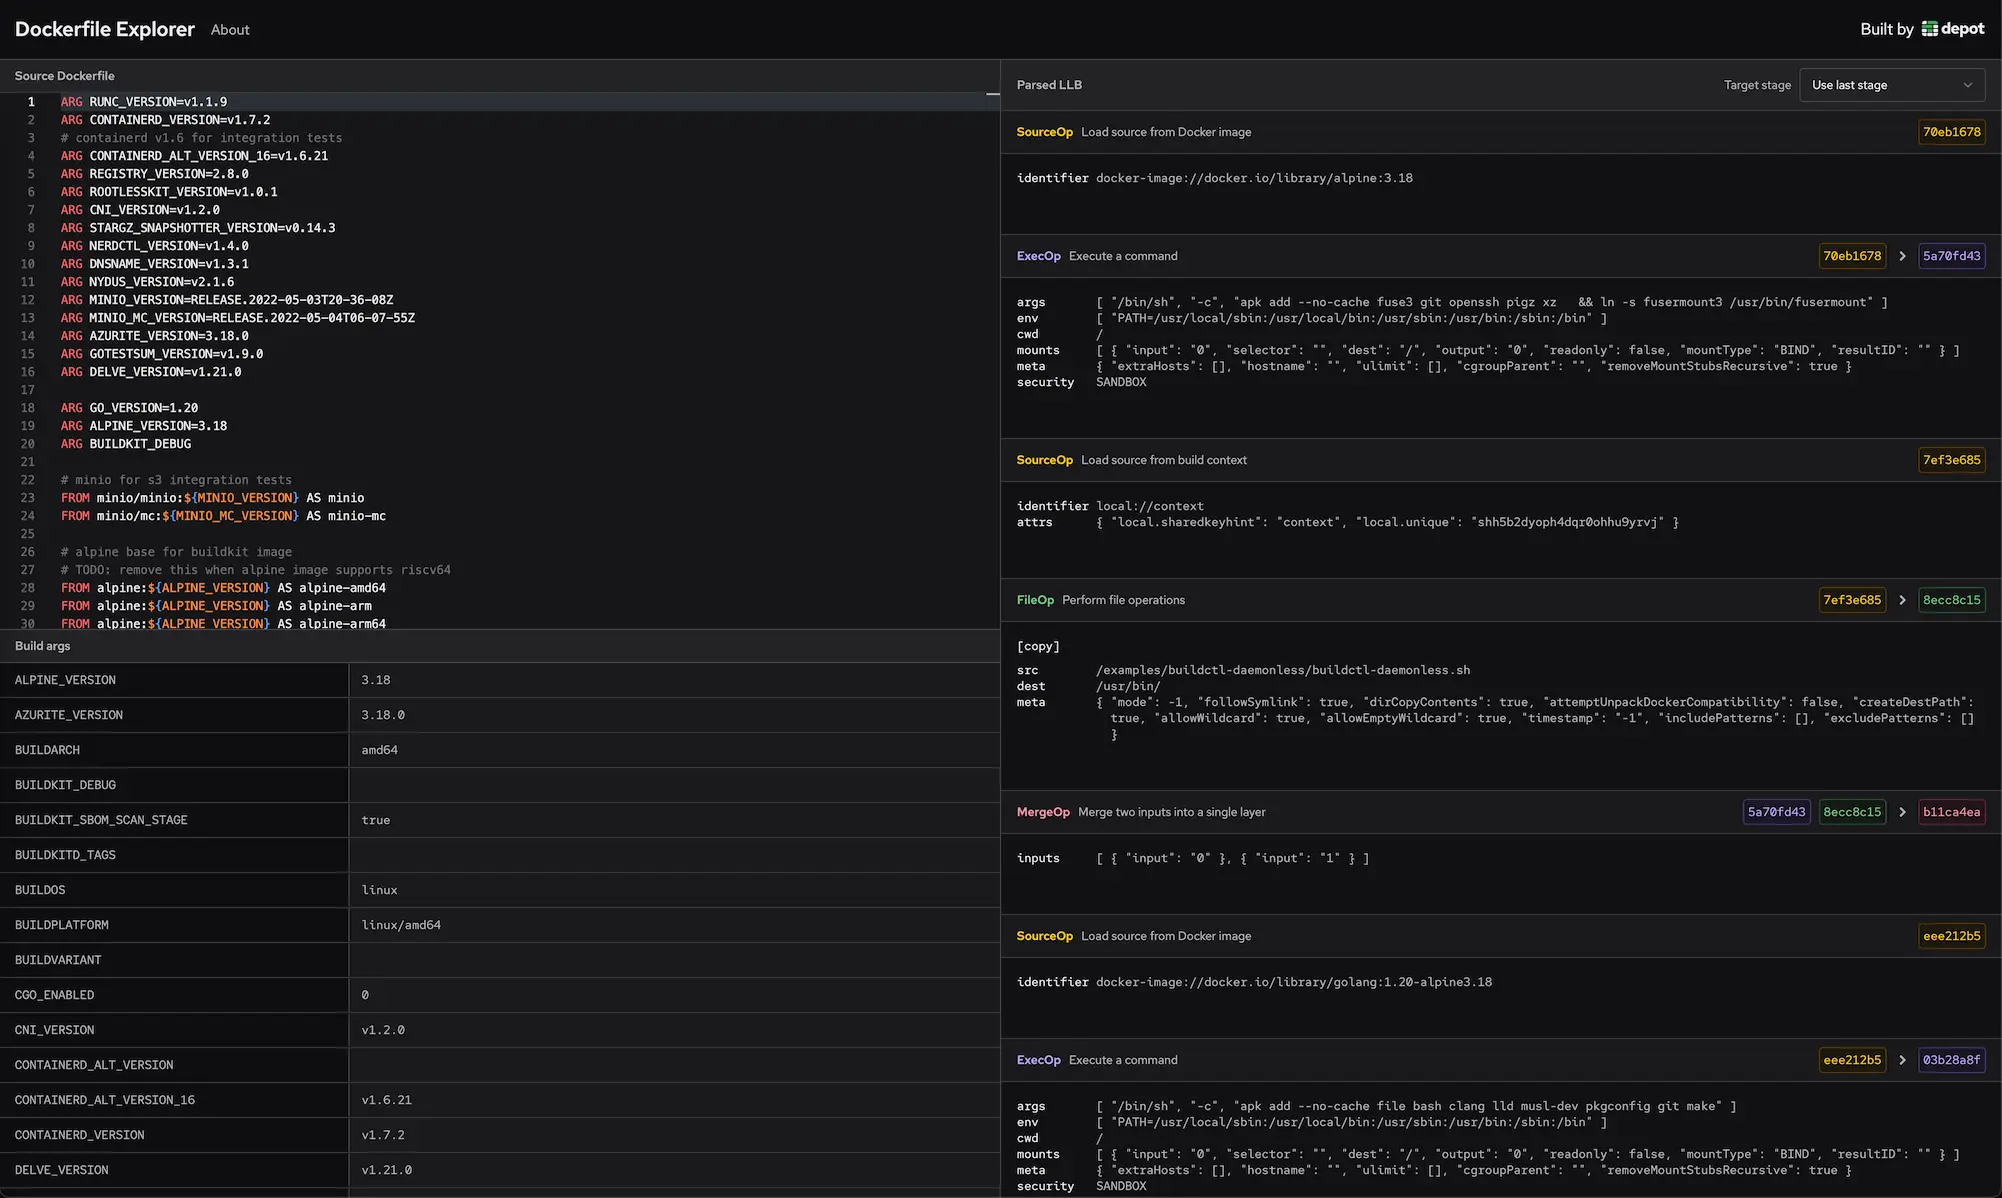Screen dimensions: 2002x1198
Task: Click the About menu item
Action: [x=229, y=29]
